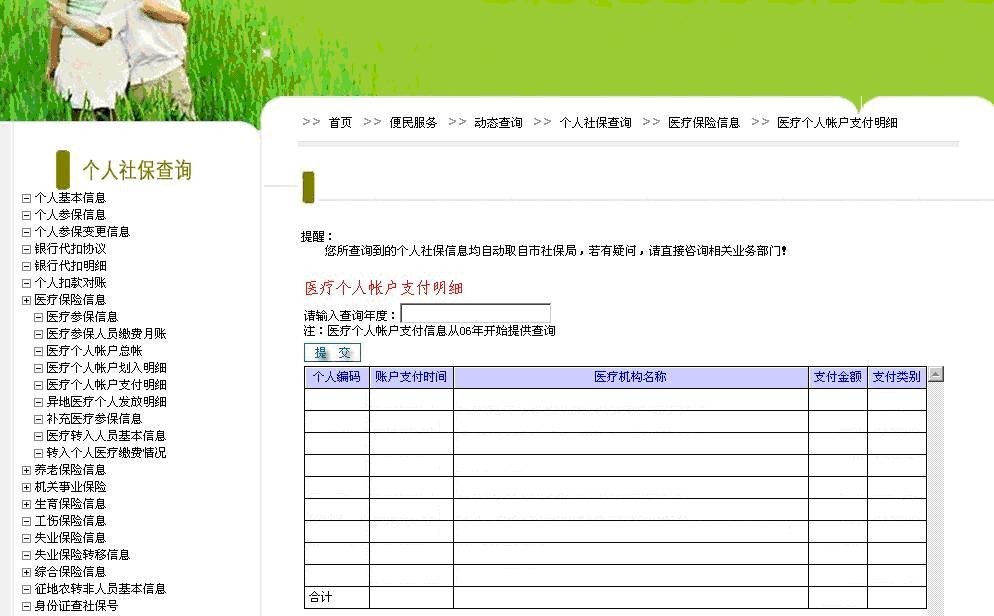Expand the 生育保险信息 plus icon

(x=26, y=504)
